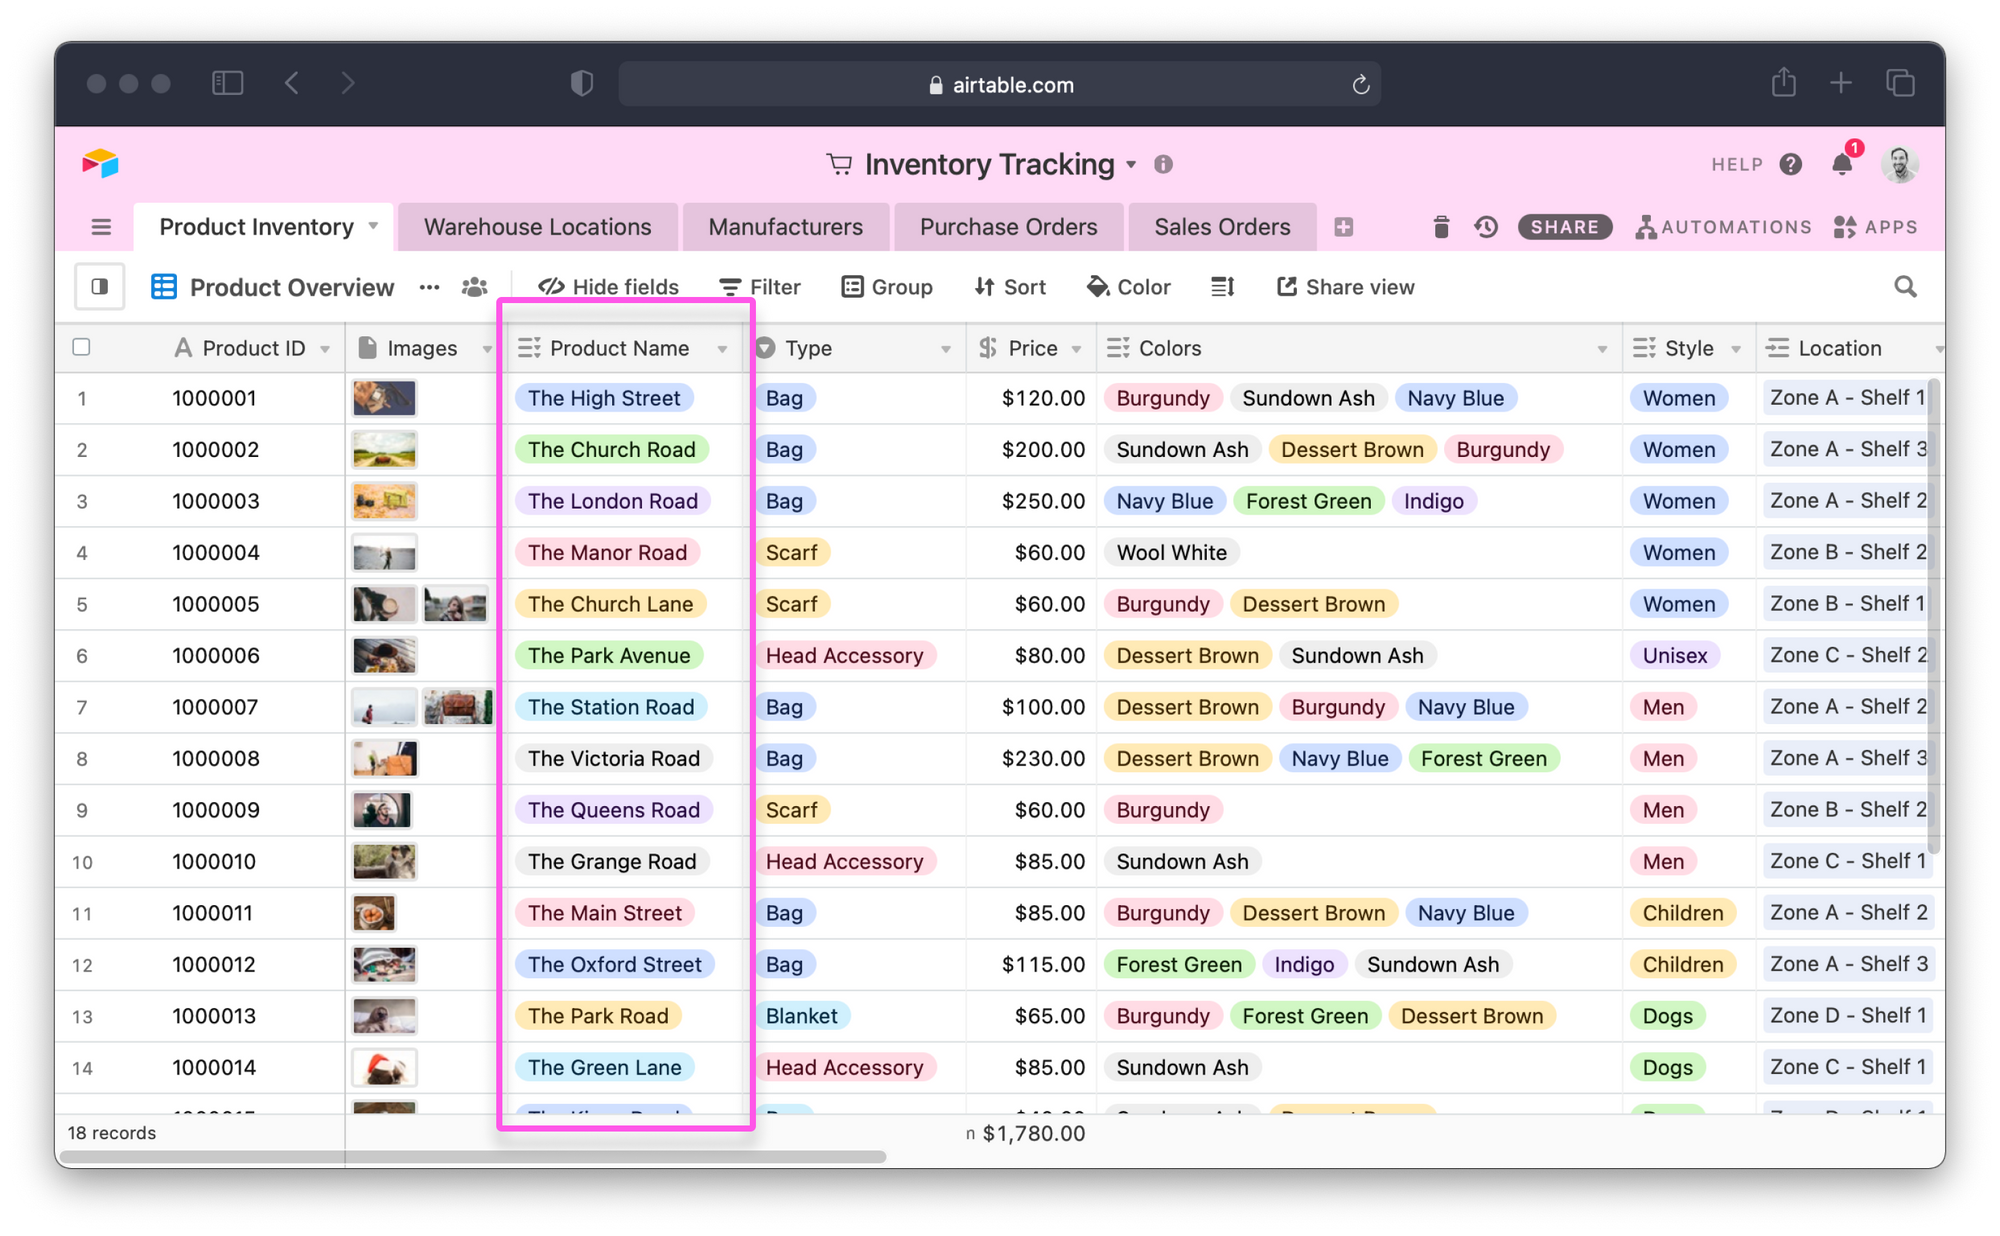
Task: Open the Product Name field dropdown
Action: [722, 349]
